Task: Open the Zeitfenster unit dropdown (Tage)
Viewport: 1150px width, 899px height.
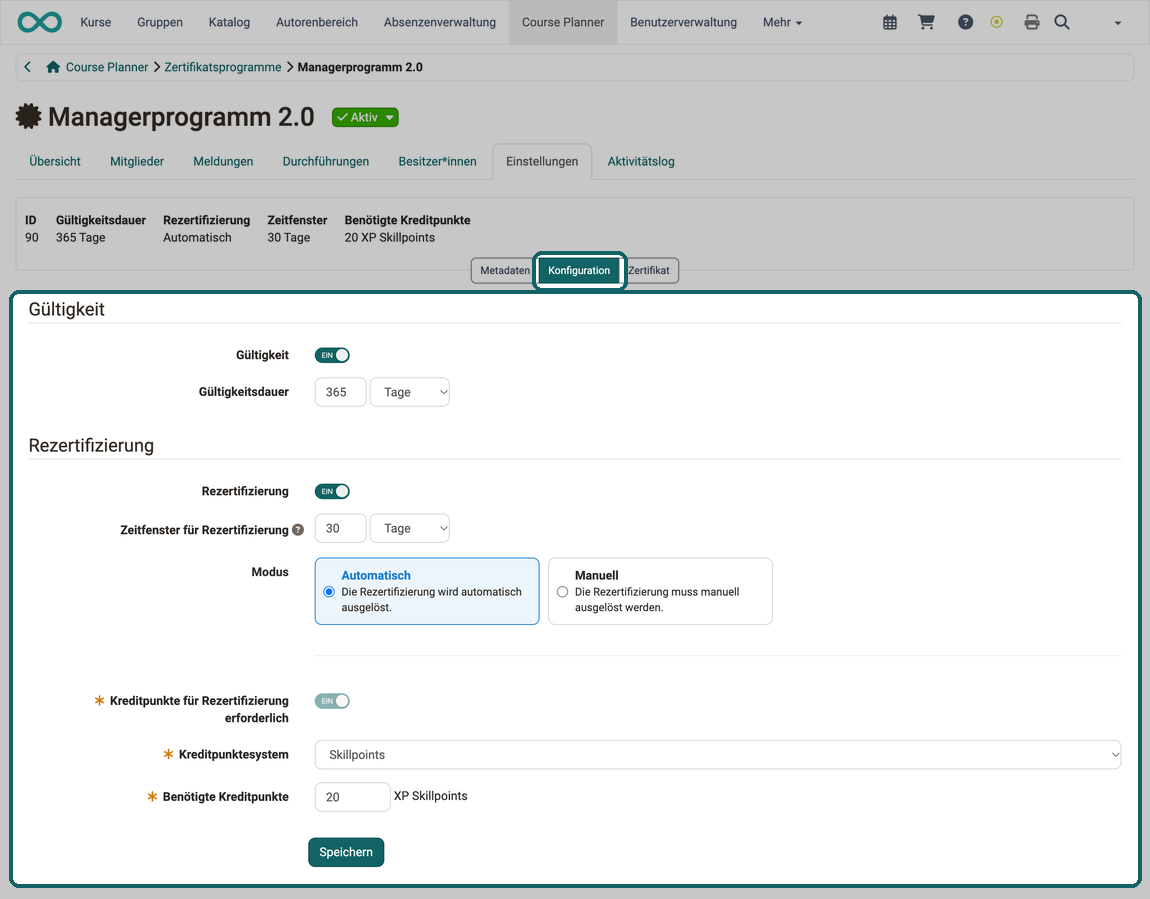Action: (410, 528)
